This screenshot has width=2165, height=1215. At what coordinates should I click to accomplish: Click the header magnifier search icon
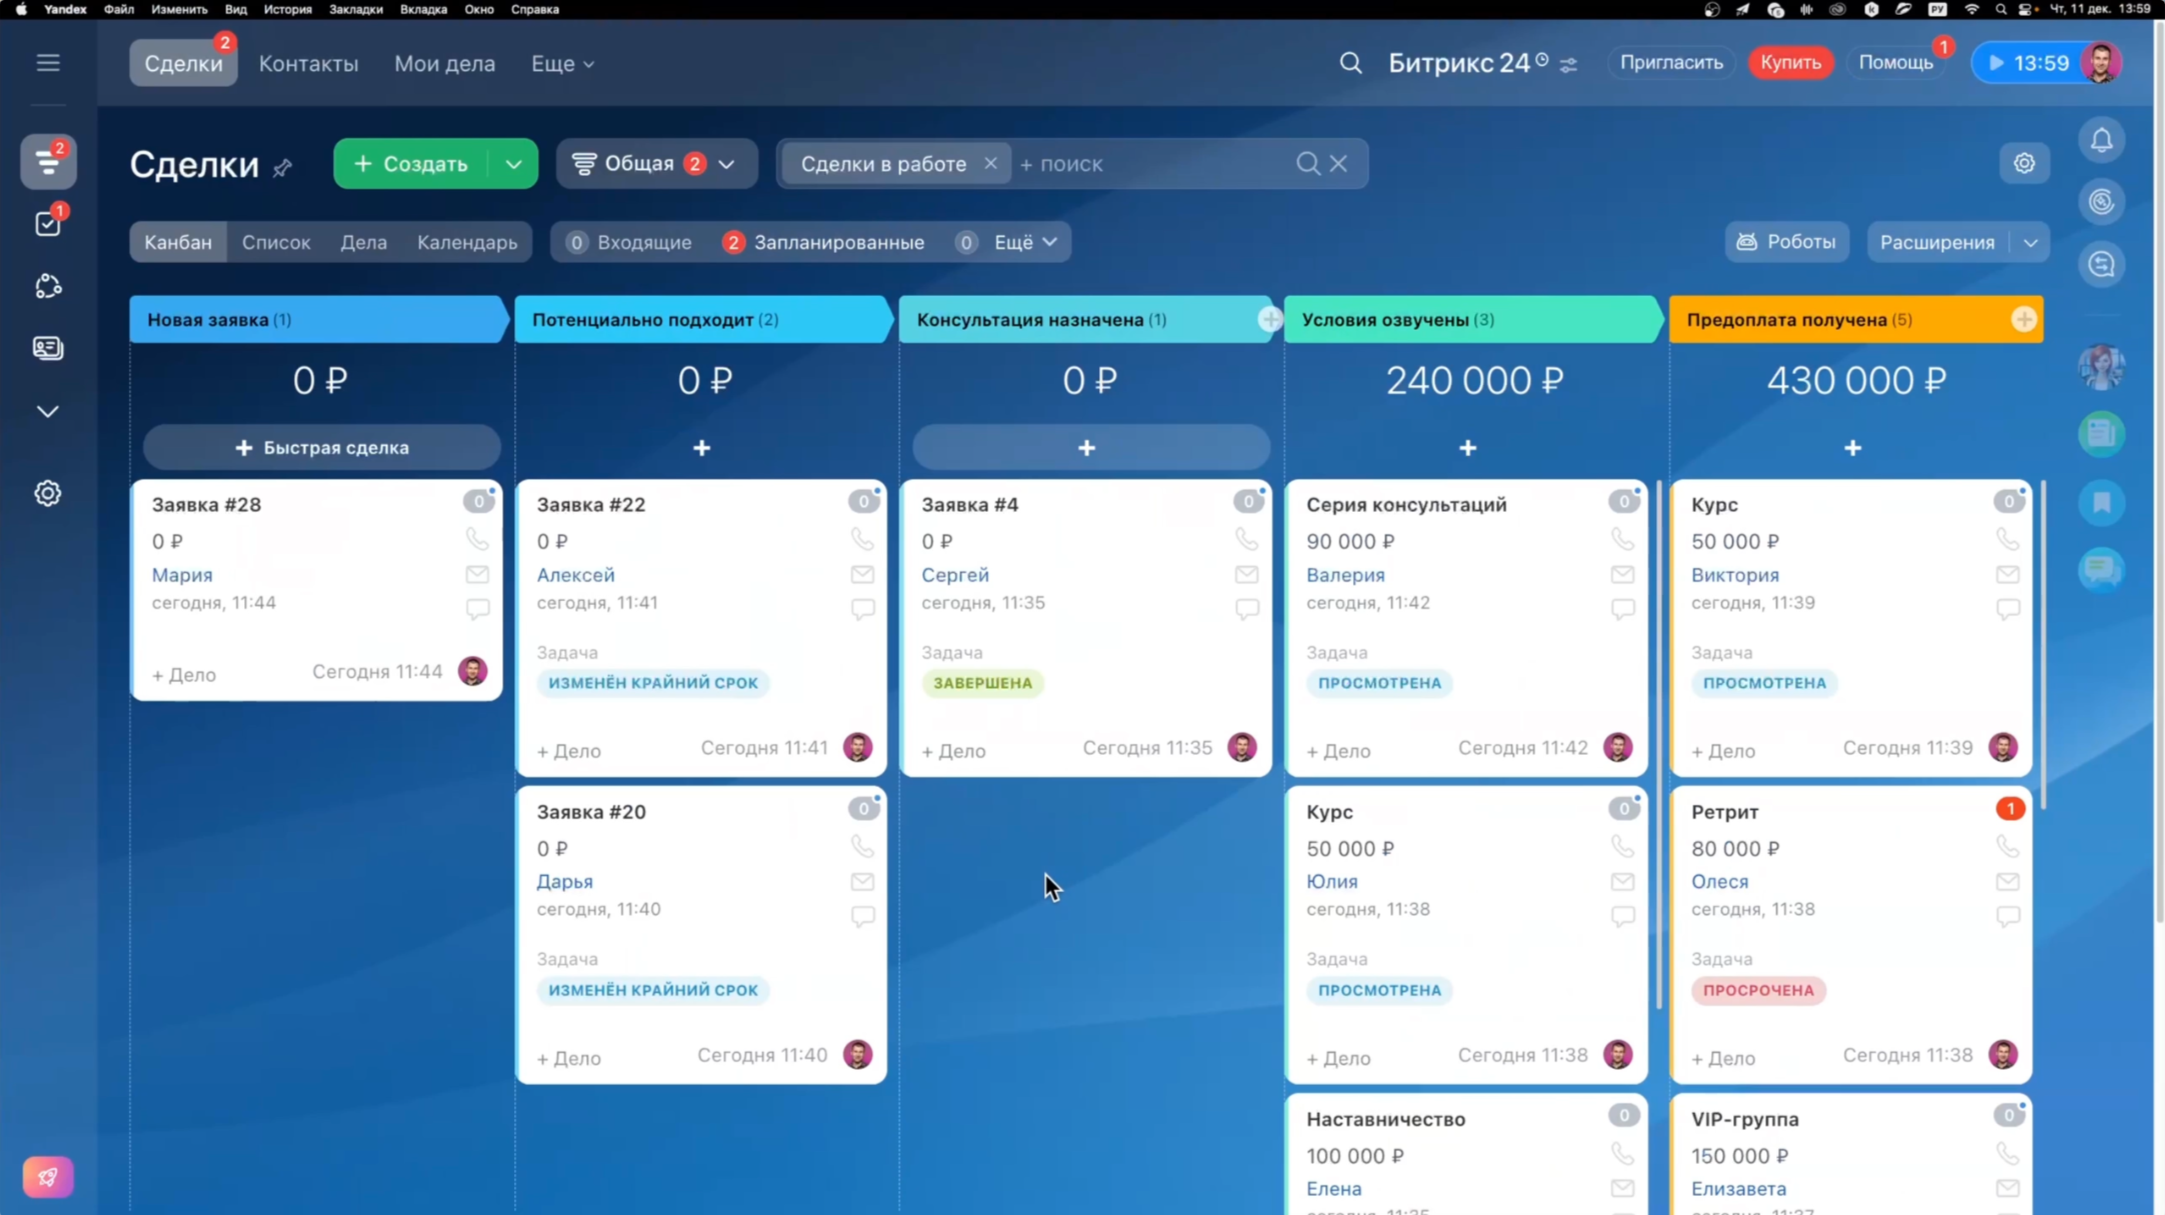pyautogui.click(x=1350, y=63)
